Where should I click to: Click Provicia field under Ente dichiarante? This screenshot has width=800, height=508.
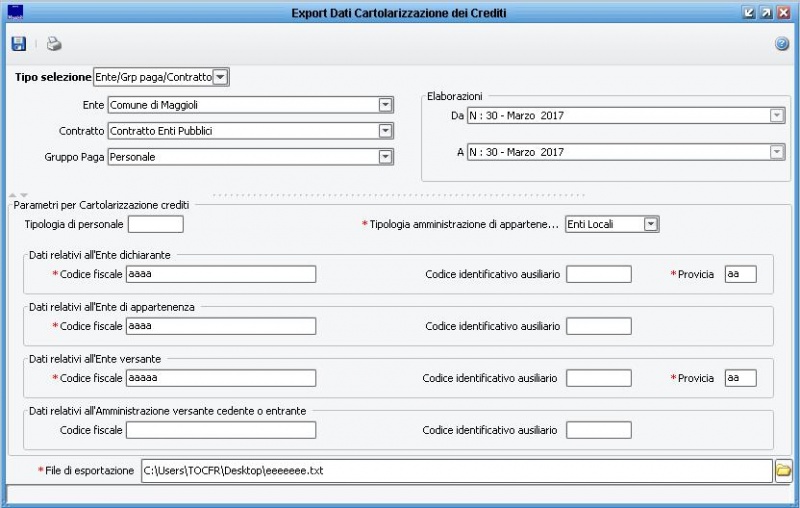click(741, 274)
